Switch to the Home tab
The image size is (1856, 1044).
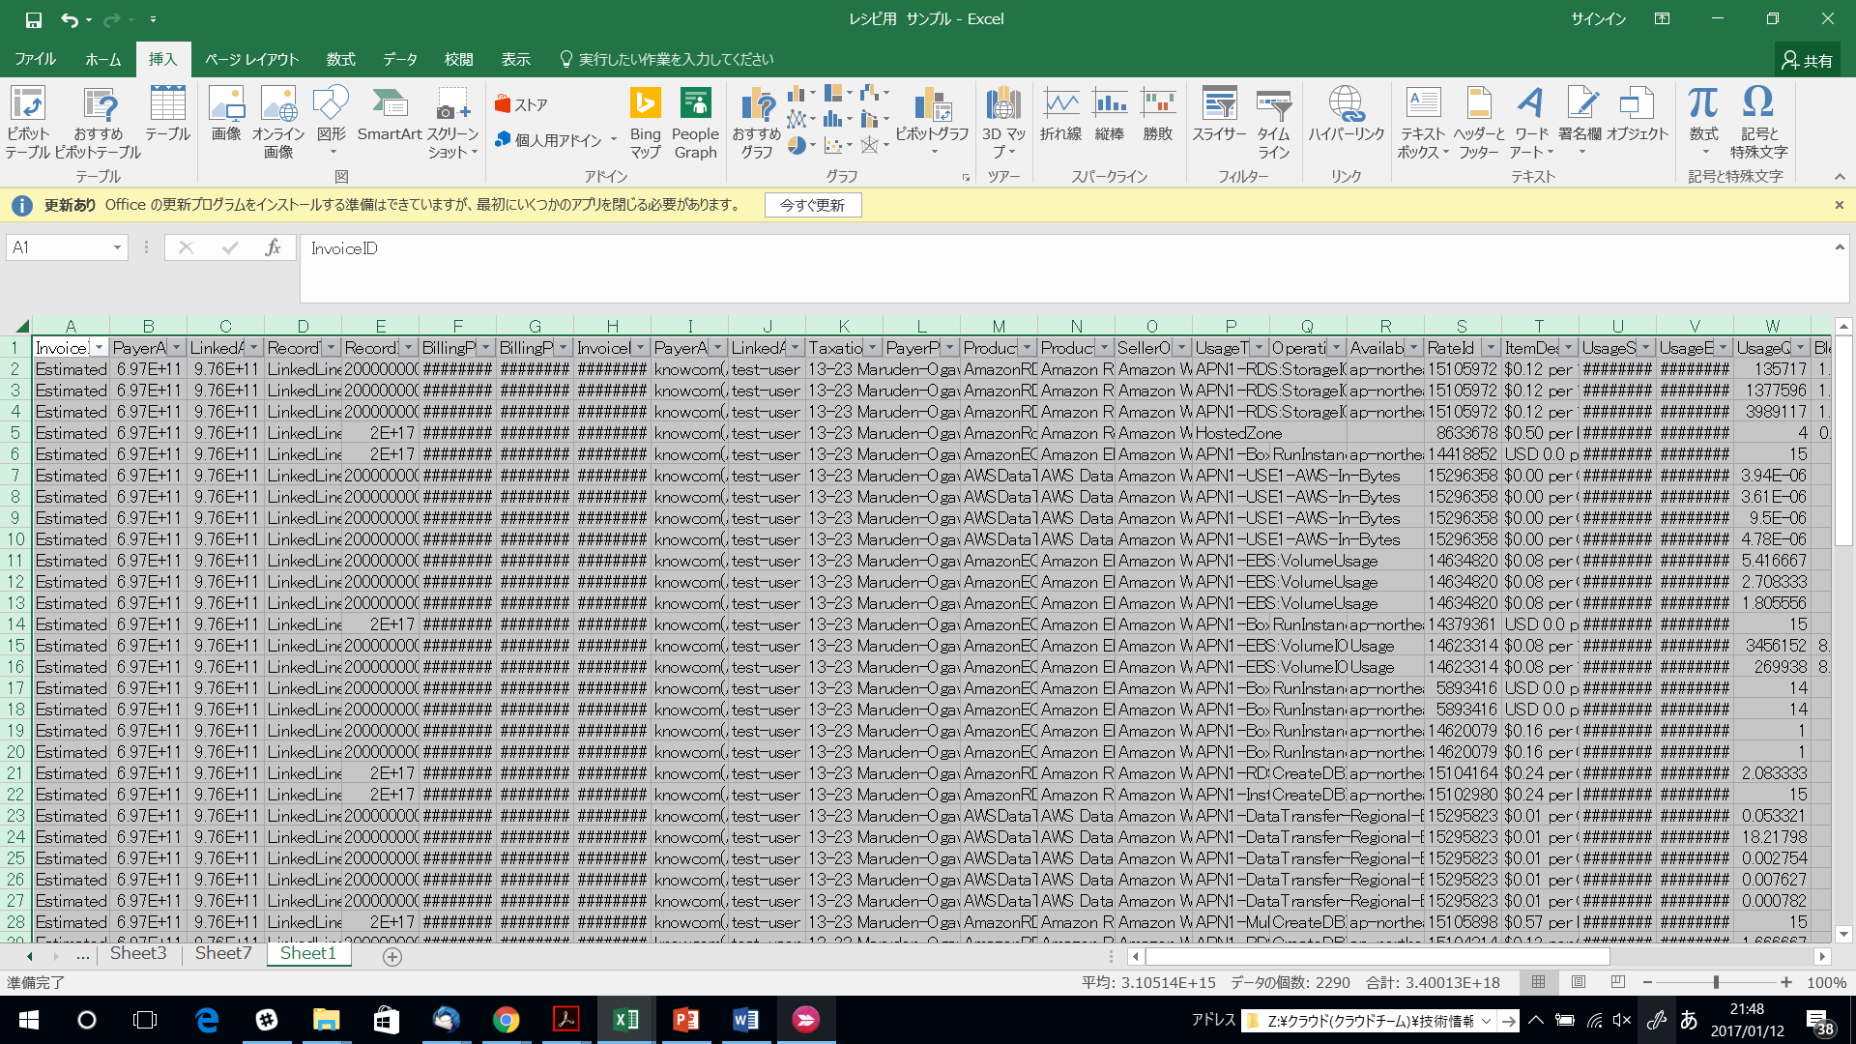click(x=102, y=59)
